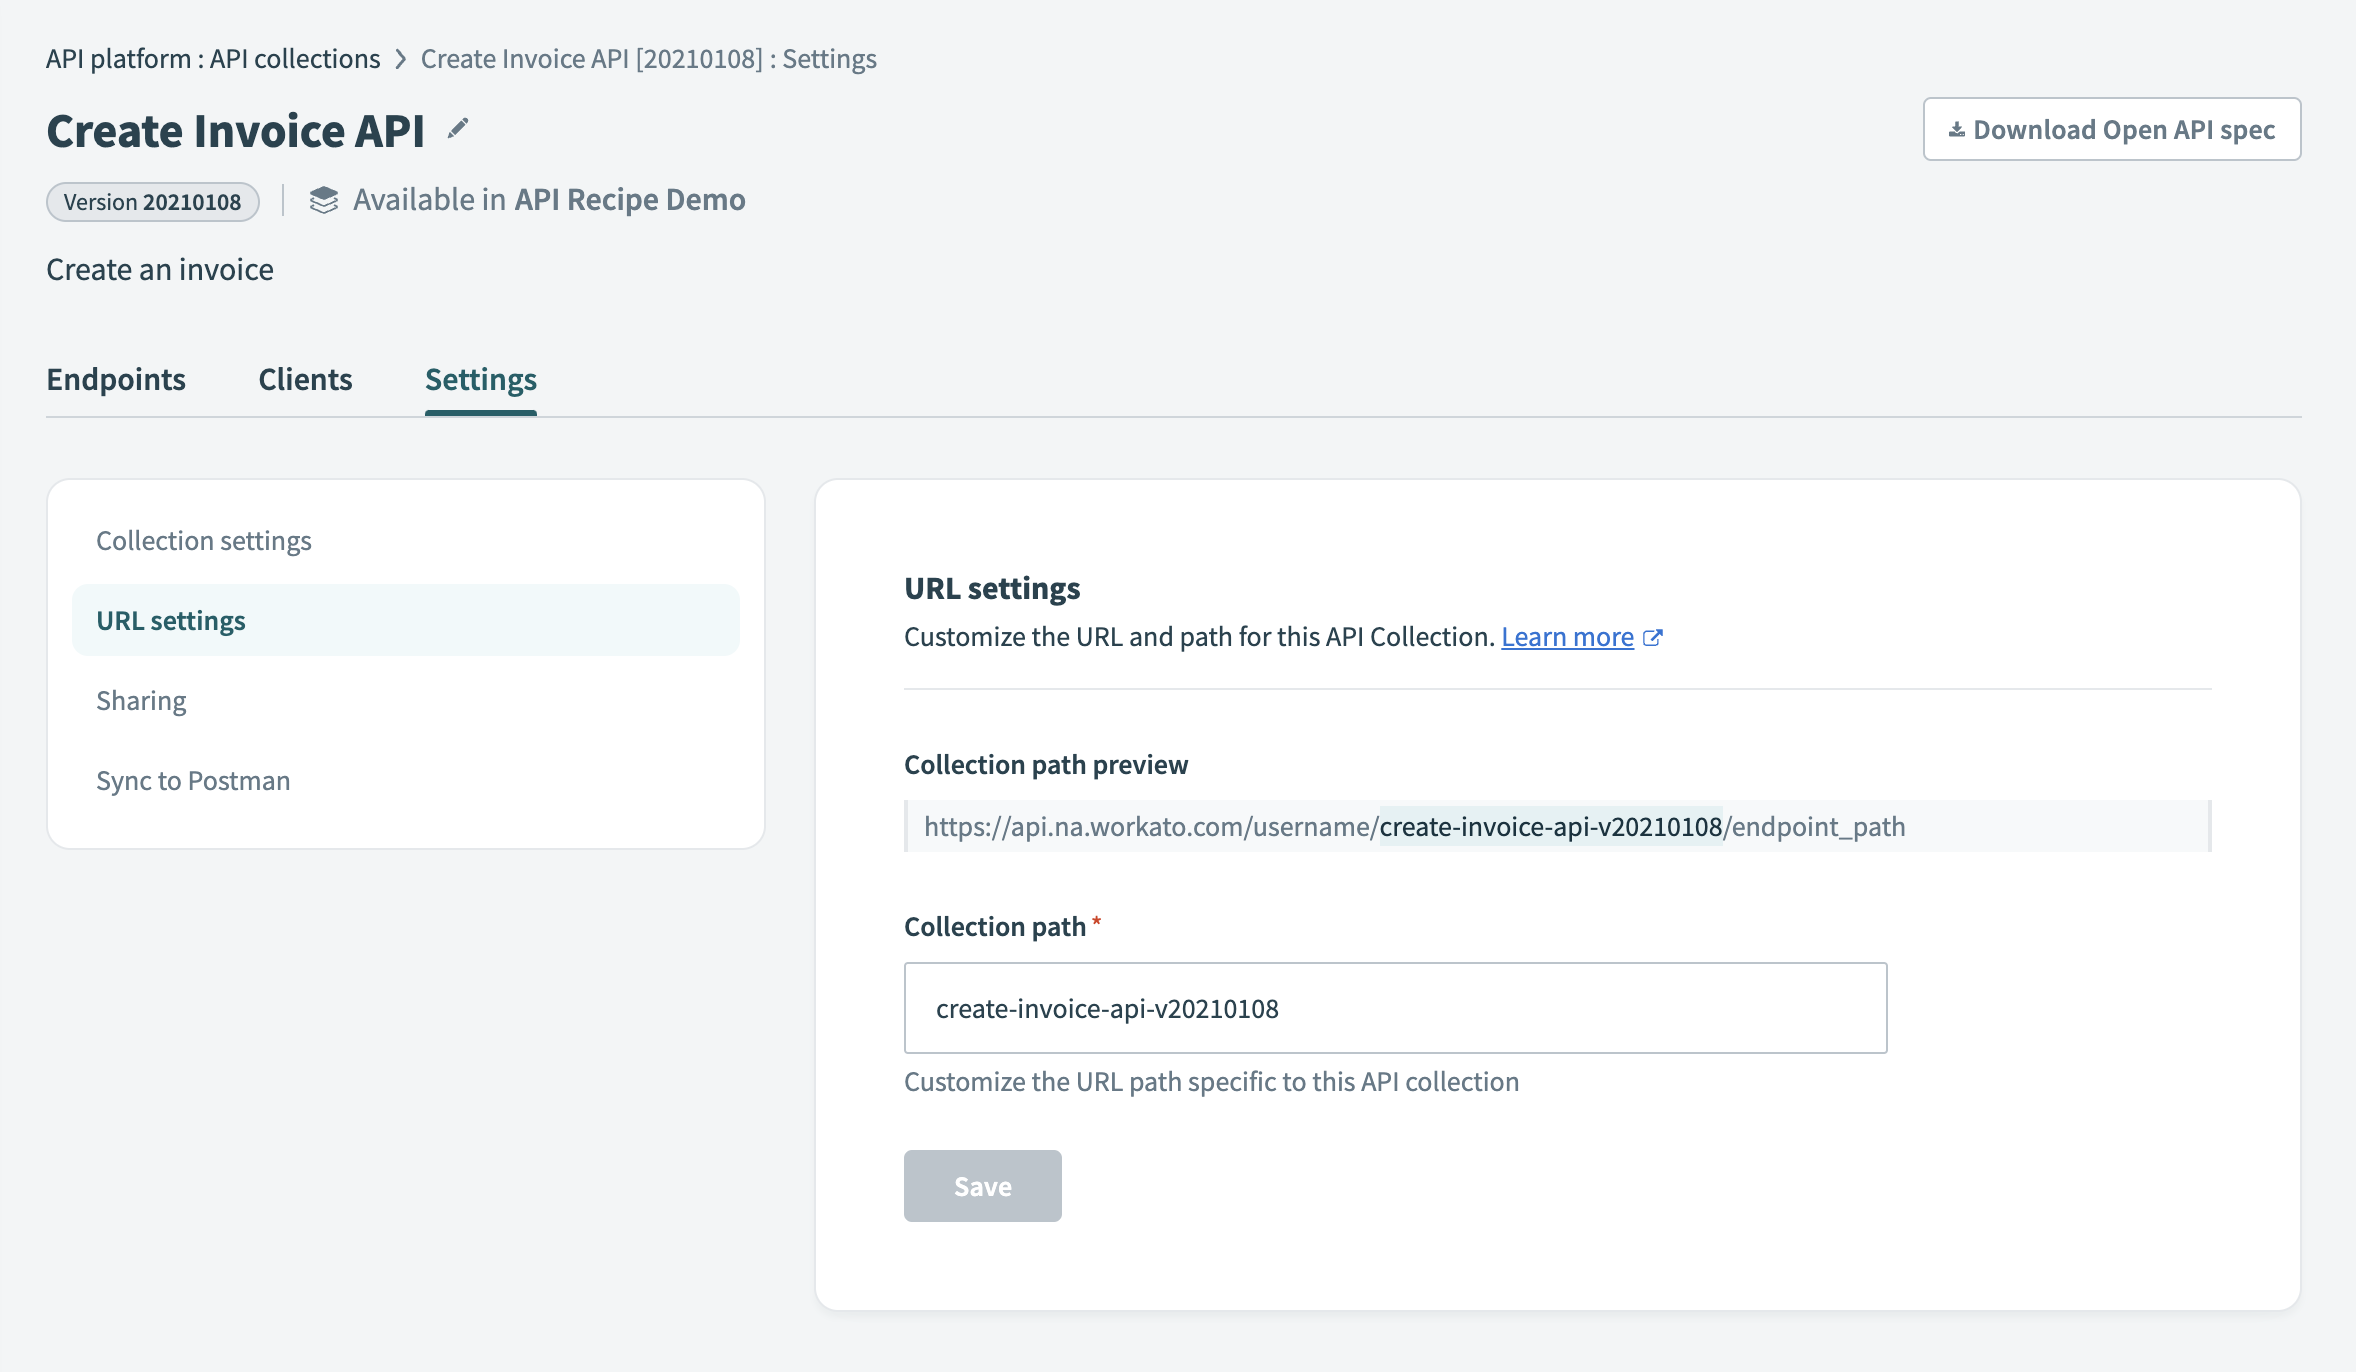Image resolution: width=2356 pixels, height=1372 pixels.
Task: Open Sync to Postman settings
Action: click(x=193, y=780)
